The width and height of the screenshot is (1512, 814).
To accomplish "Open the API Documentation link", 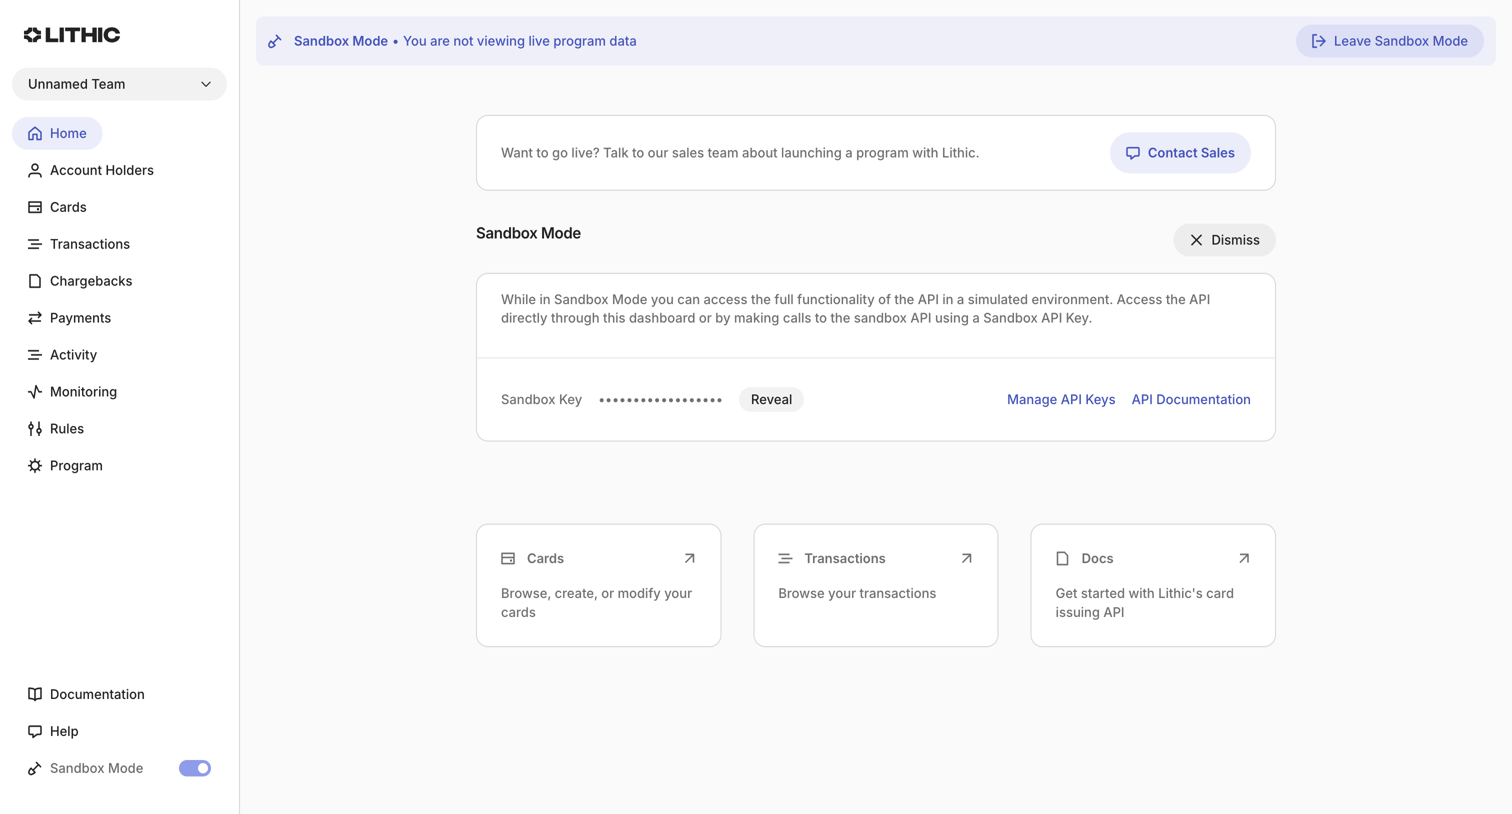I will coord(1191,399).
